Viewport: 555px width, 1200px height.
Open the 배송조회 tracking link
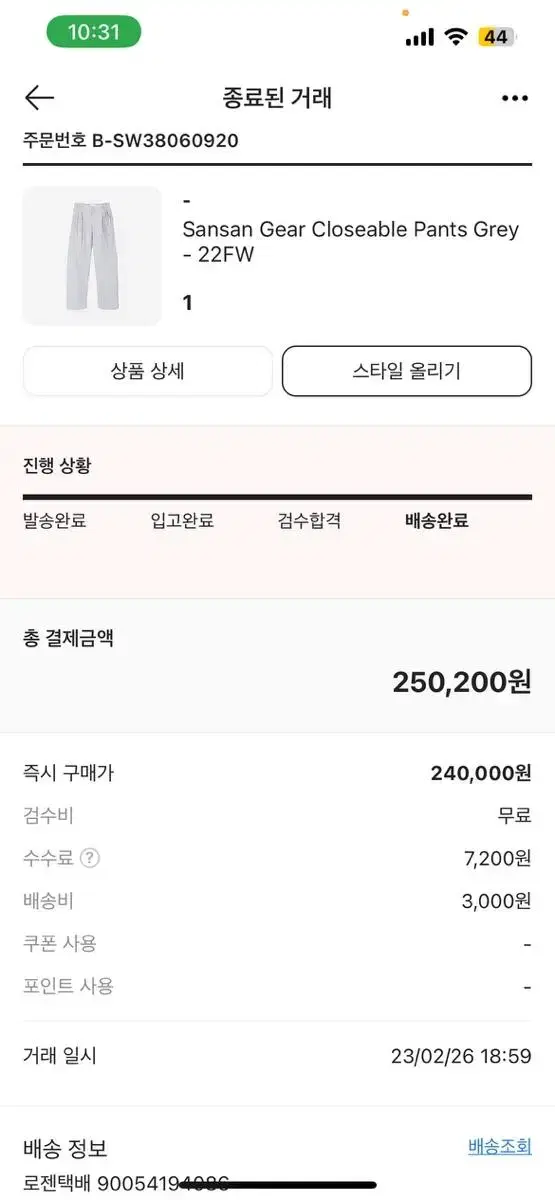[x=500, y=1147]
